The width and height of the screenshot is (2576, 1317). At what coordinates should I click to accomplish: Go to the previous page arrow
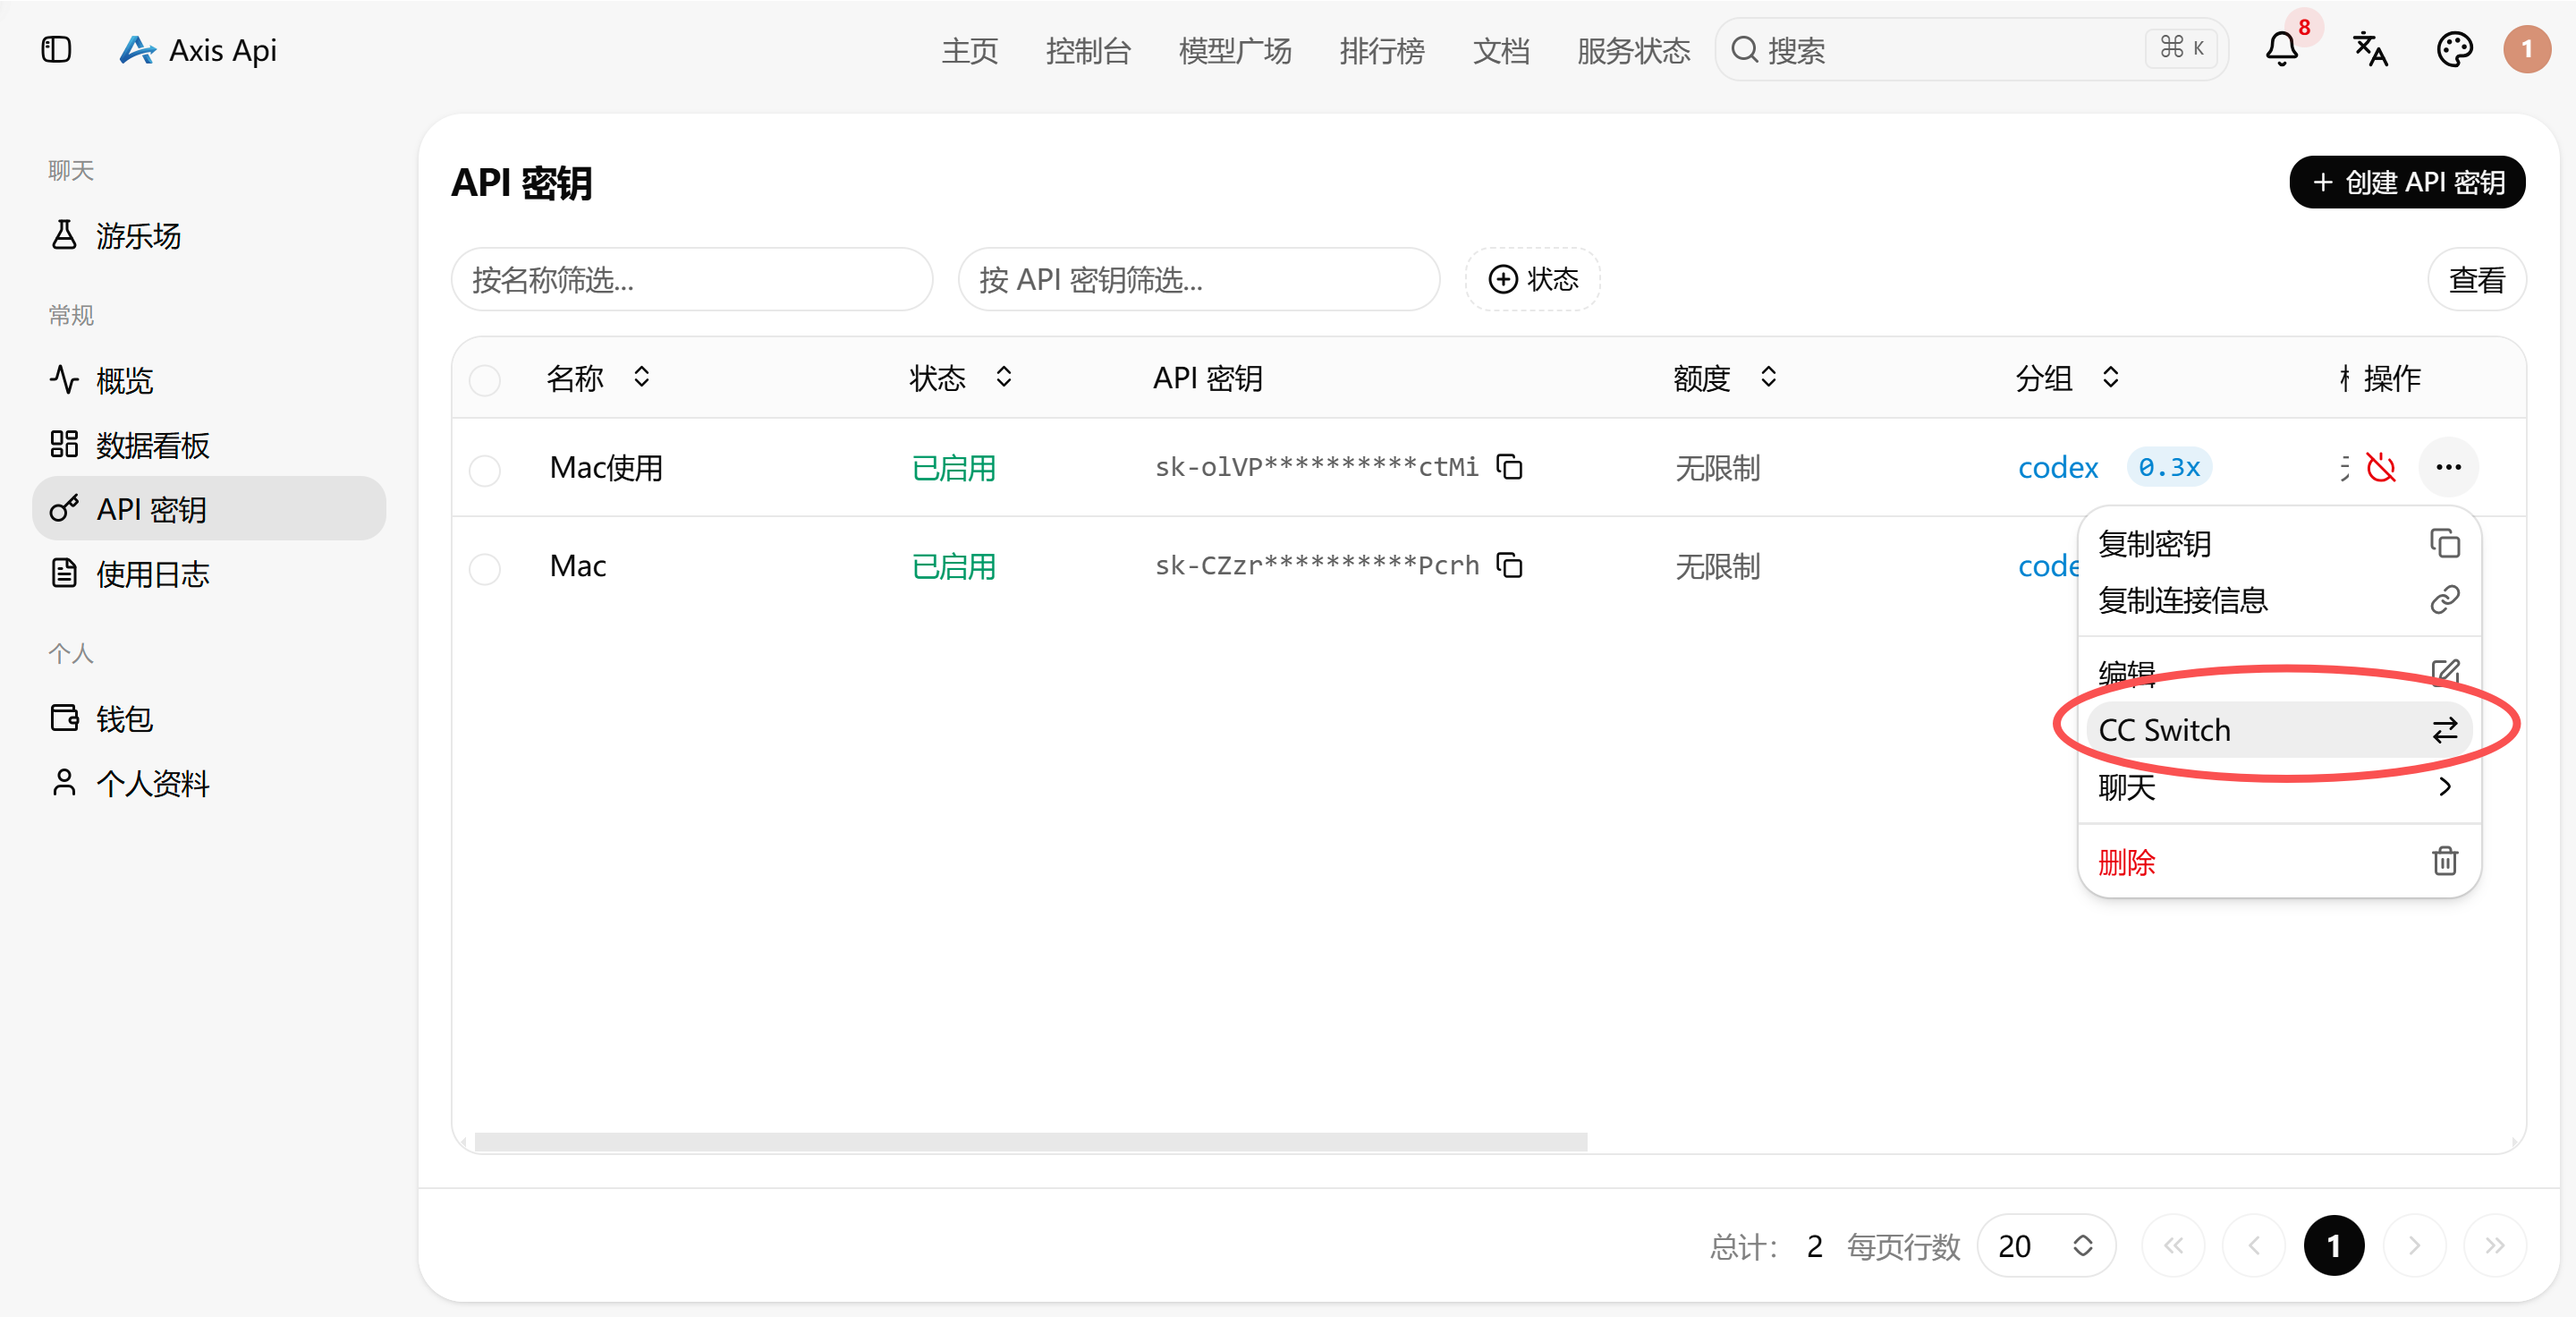click(x=2253, y=1246)
